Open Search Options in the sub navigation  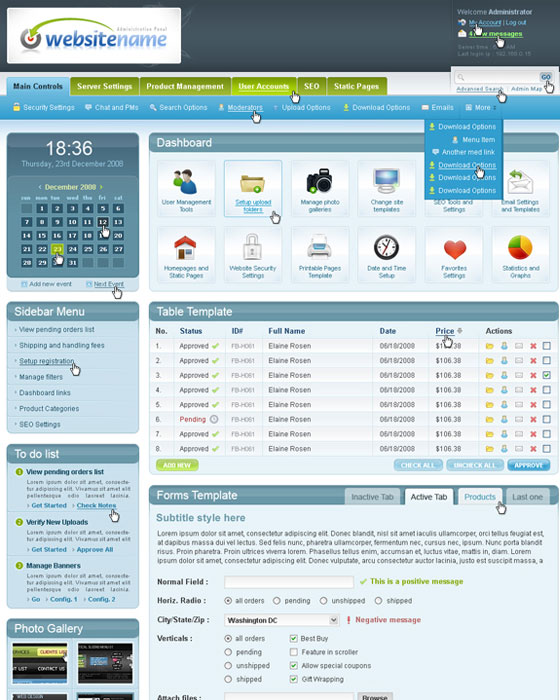[x=178, y=108]
